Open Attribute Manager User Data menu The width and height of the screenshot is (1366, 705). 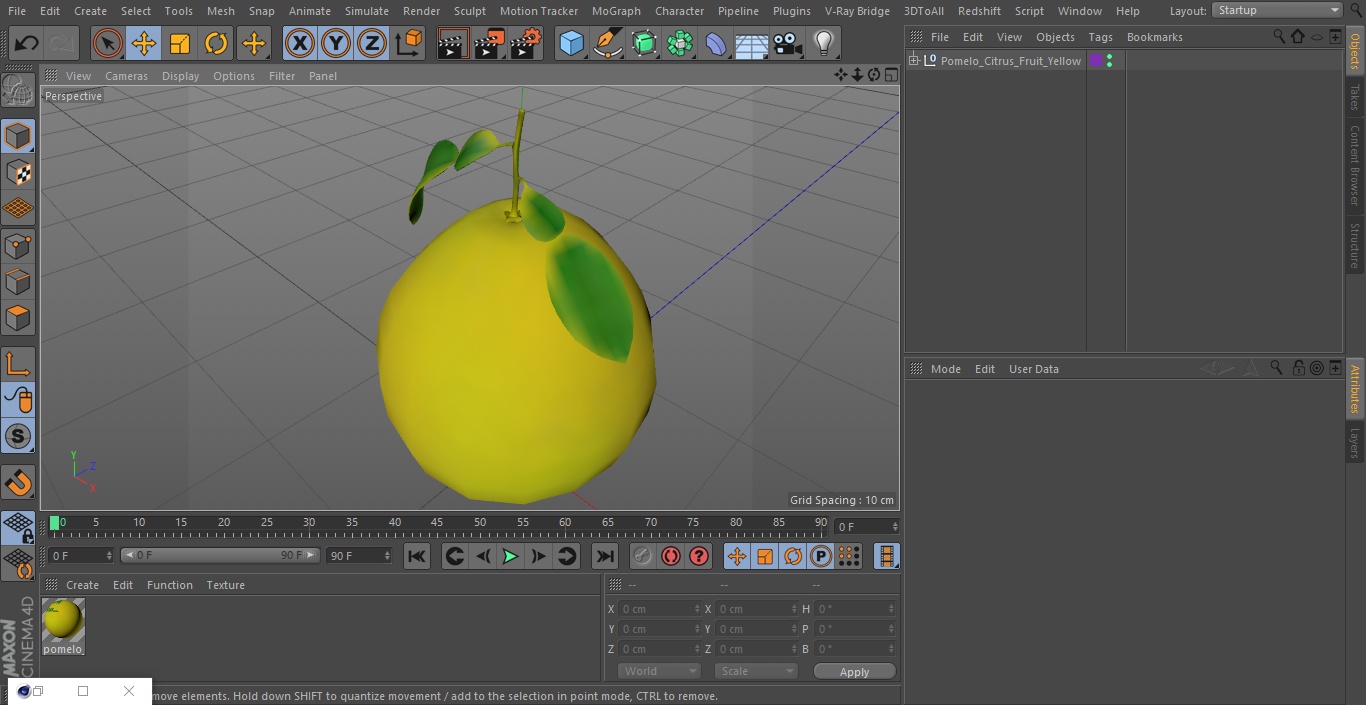(x=1033, y=369)
